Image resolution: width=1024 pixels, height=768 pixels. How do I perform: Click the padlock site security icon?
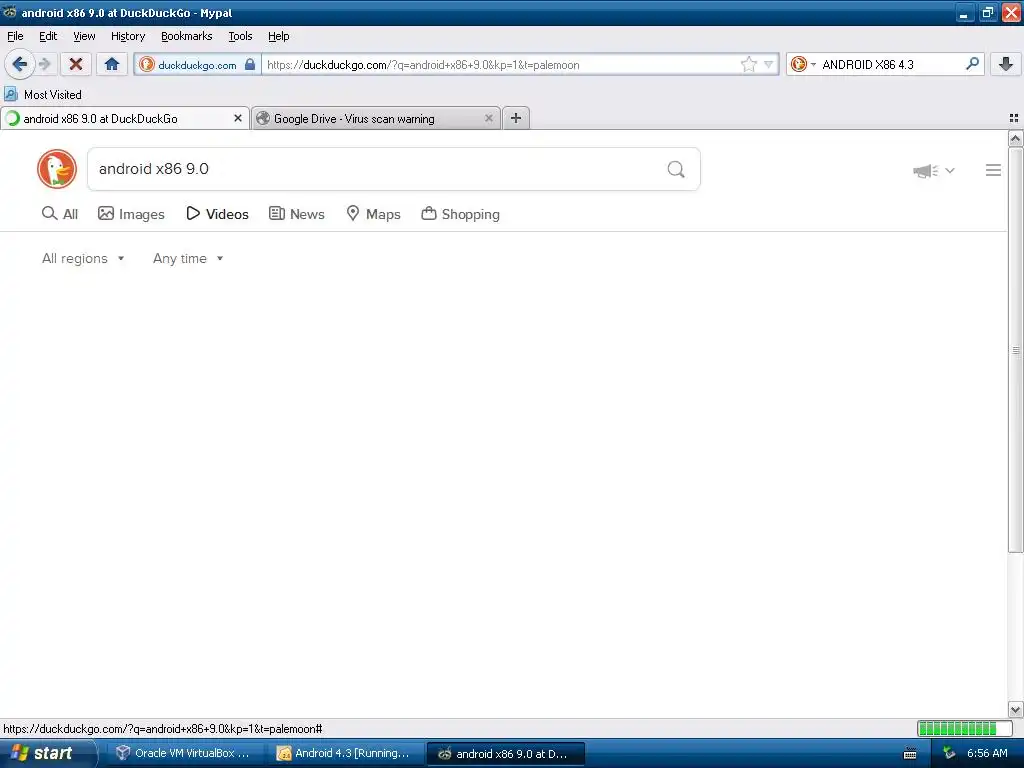[250, 64]
